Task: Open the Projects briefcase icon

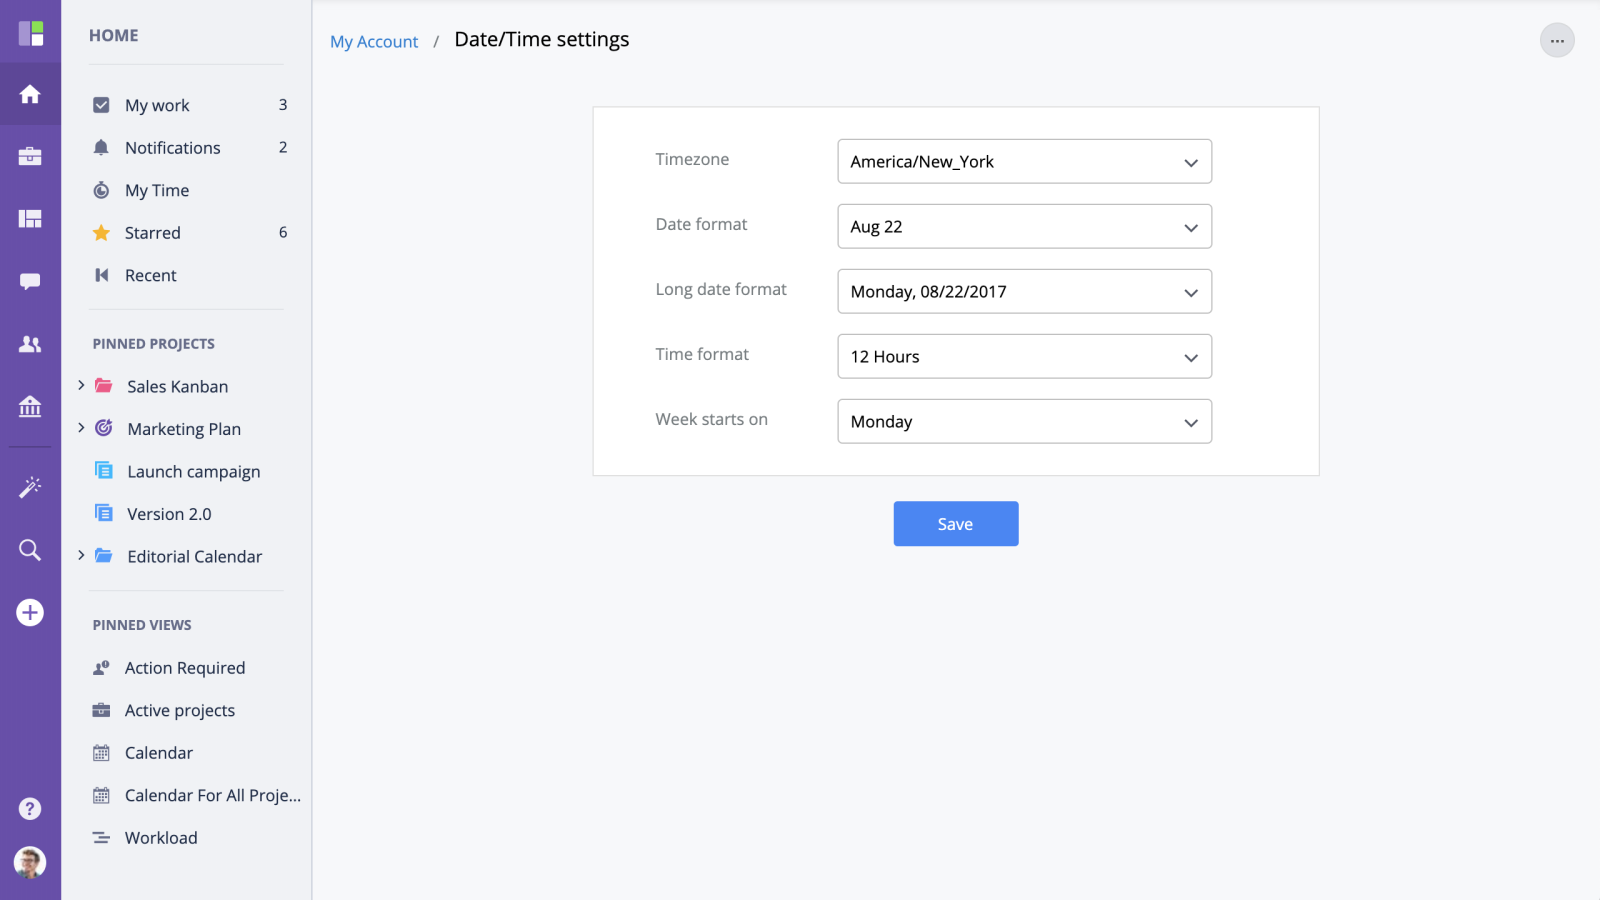Action: [x=30, y=156]
